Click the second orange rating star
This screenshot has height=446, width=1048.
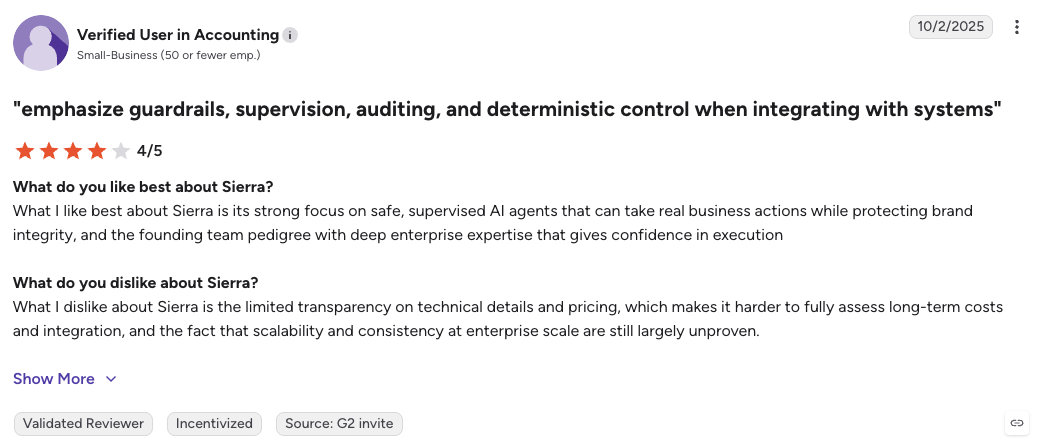click(x=49, y=151)
